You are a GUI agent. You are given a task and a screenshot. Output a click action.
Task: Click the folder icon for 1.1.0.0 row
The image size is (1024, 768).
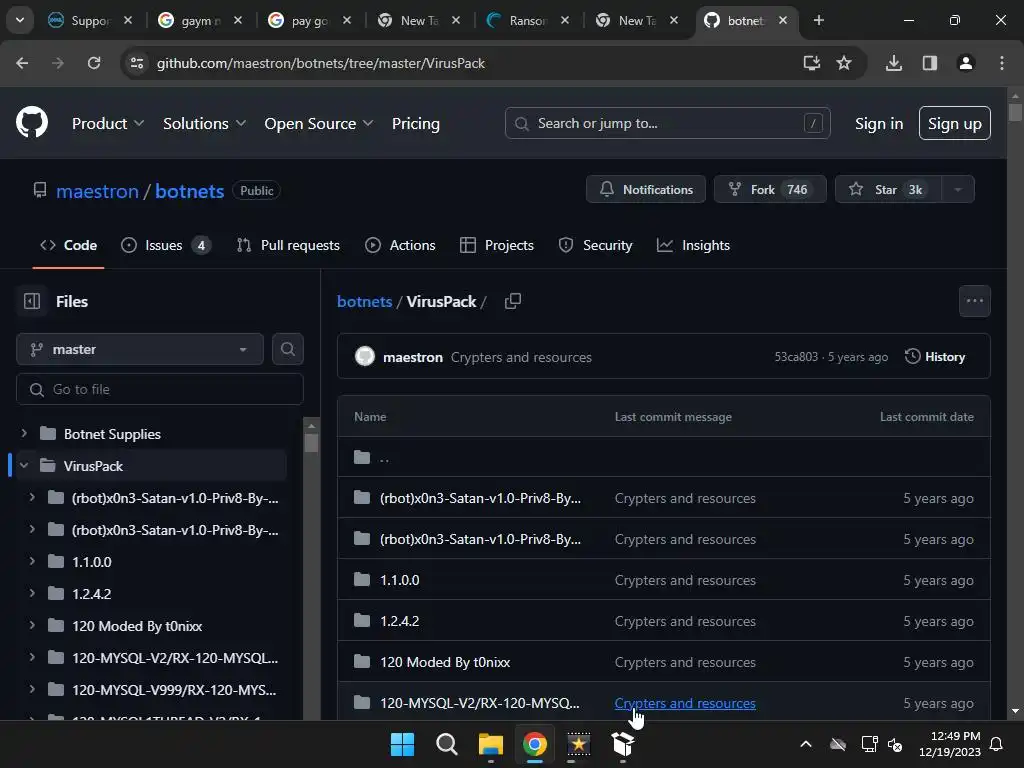click(362, 579)
